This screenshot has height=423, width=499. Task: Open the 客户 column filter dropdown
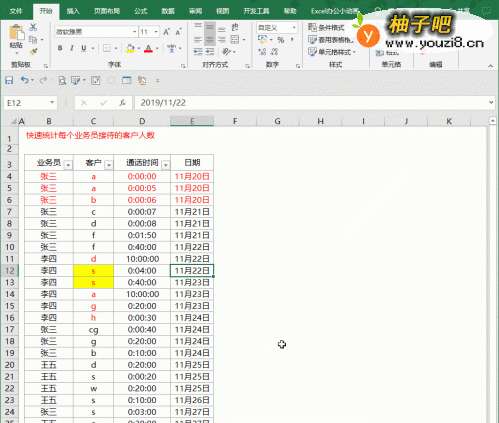108,165
